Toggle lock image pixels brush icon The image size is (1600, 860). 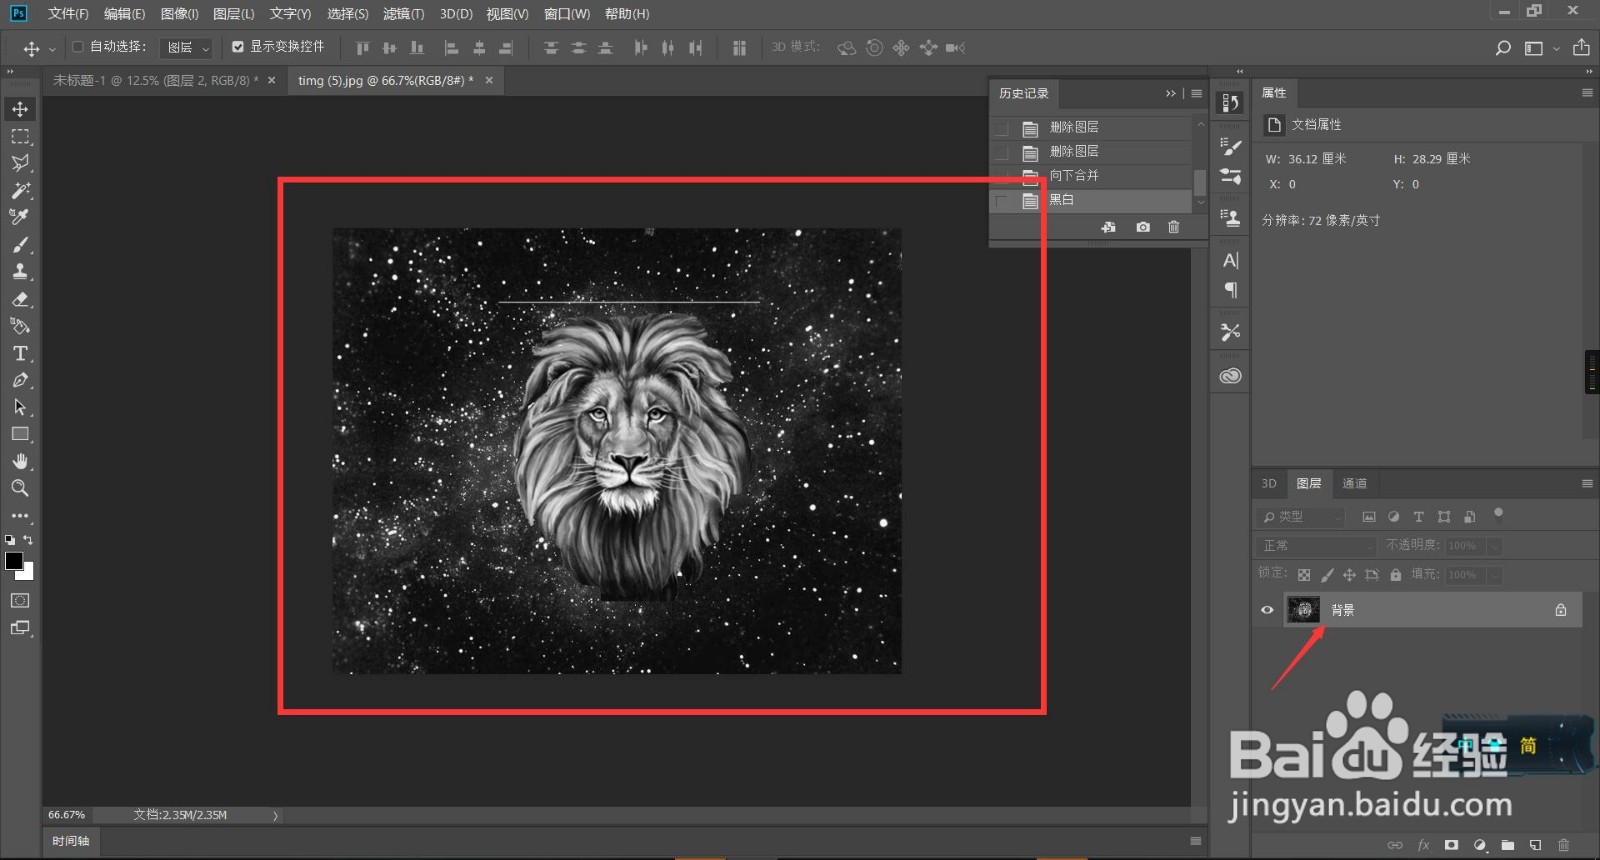1327,575
